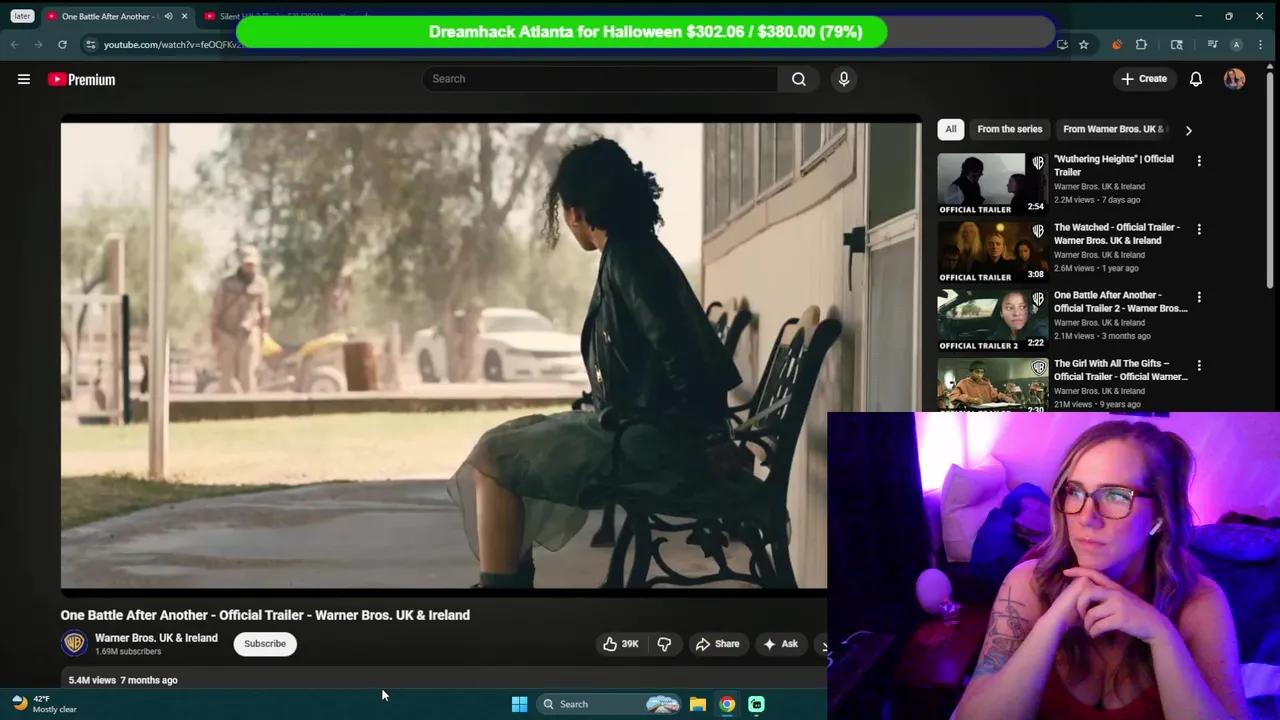
Task: Open the green app taskbar icon
Action: [x=756, y=704]
